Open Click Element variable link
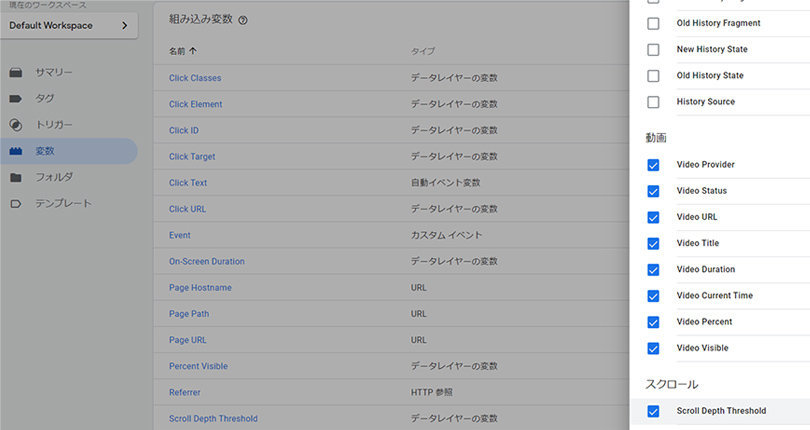 195,104
